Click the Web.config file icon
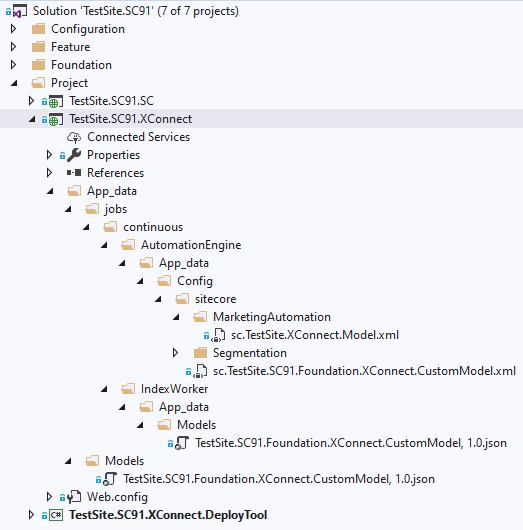523x530 pixels. 74,497
